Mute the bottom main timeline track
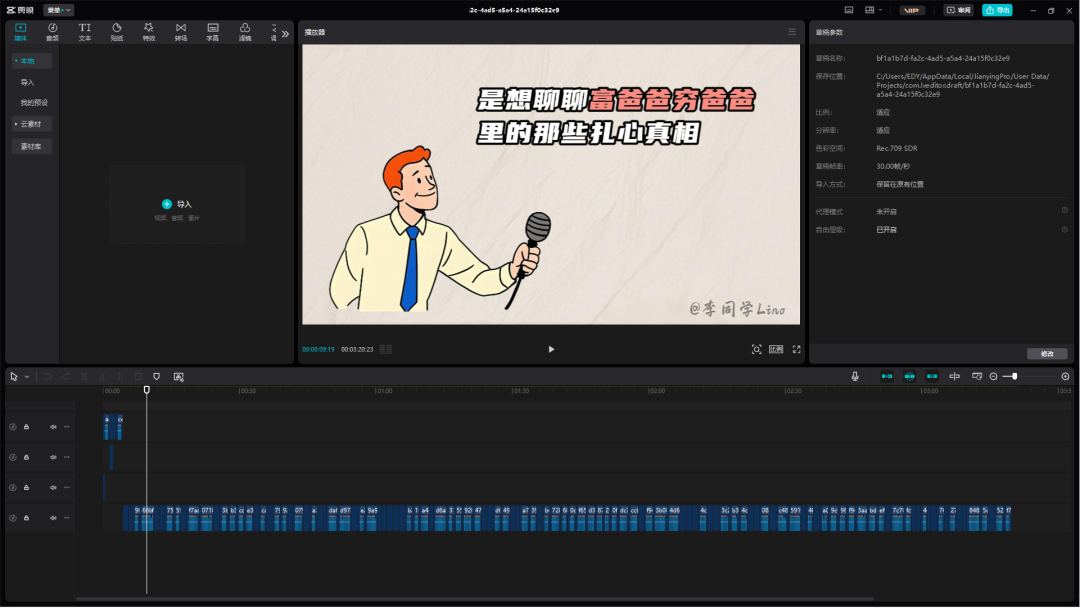Image resolution: width=1080 pixels, height=608 pixels. point(53,518)
